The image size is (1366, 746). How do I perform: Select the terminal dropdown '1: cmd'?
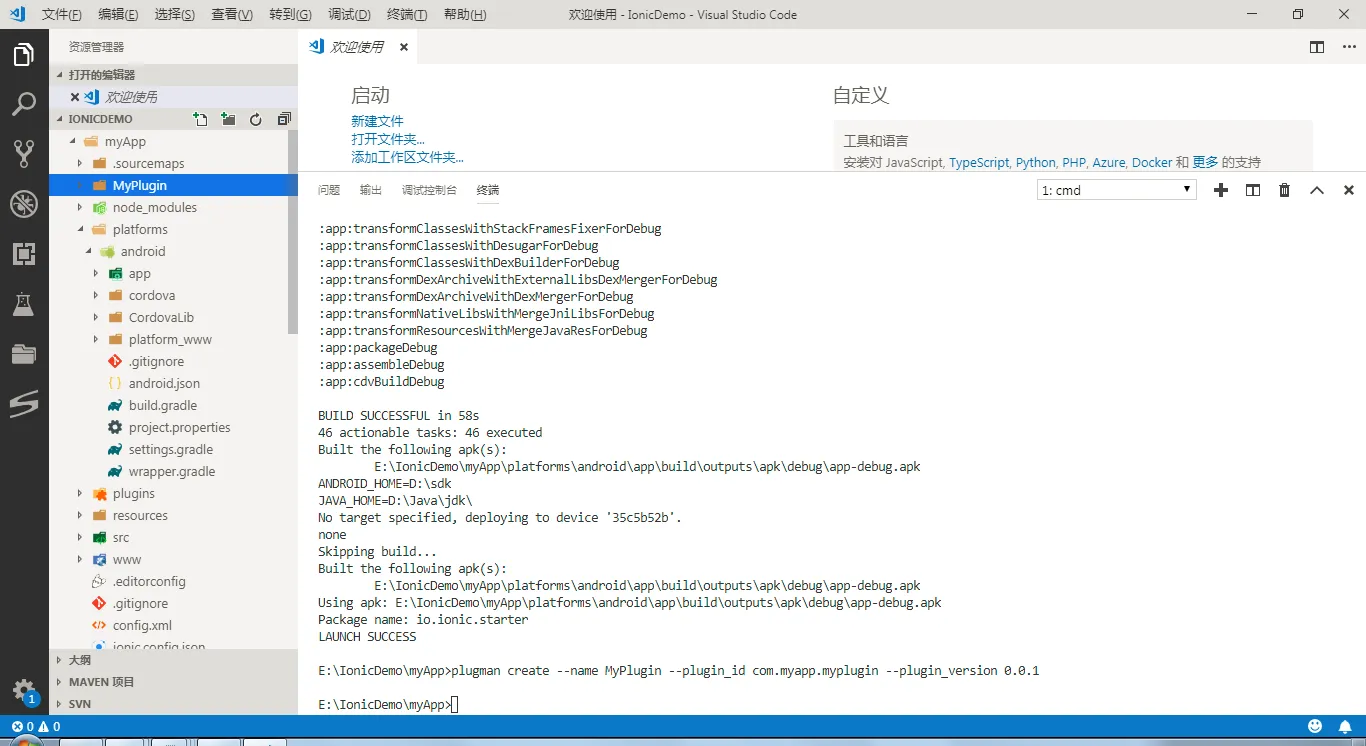pos(1116,190)
